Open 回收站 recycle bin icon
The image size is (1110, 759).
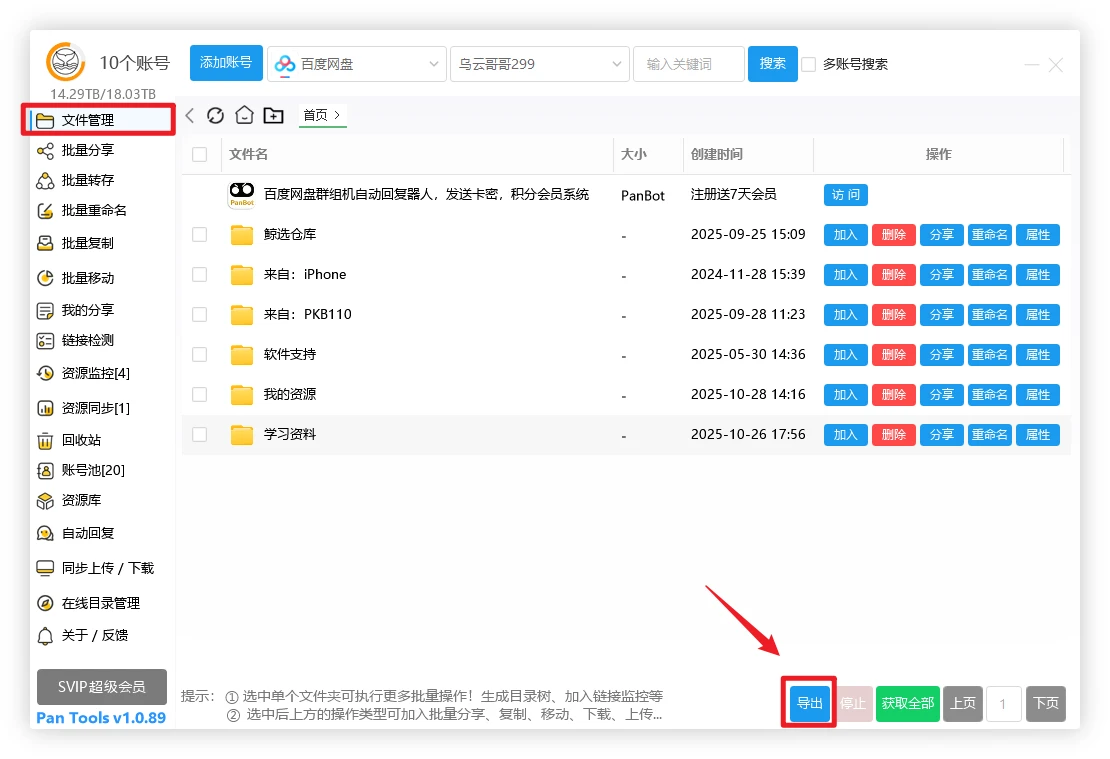[x=45, y=440]
